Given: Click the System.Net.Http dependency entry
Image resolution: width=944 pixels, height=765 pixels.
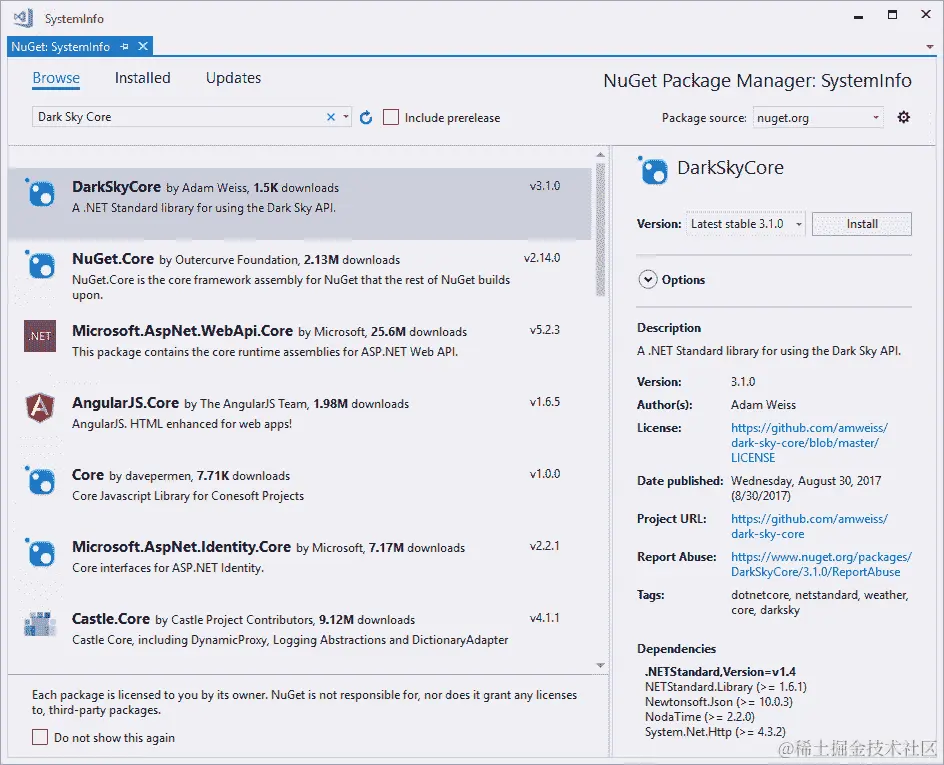Looking at the screenshot, I should tap(715, 732).
